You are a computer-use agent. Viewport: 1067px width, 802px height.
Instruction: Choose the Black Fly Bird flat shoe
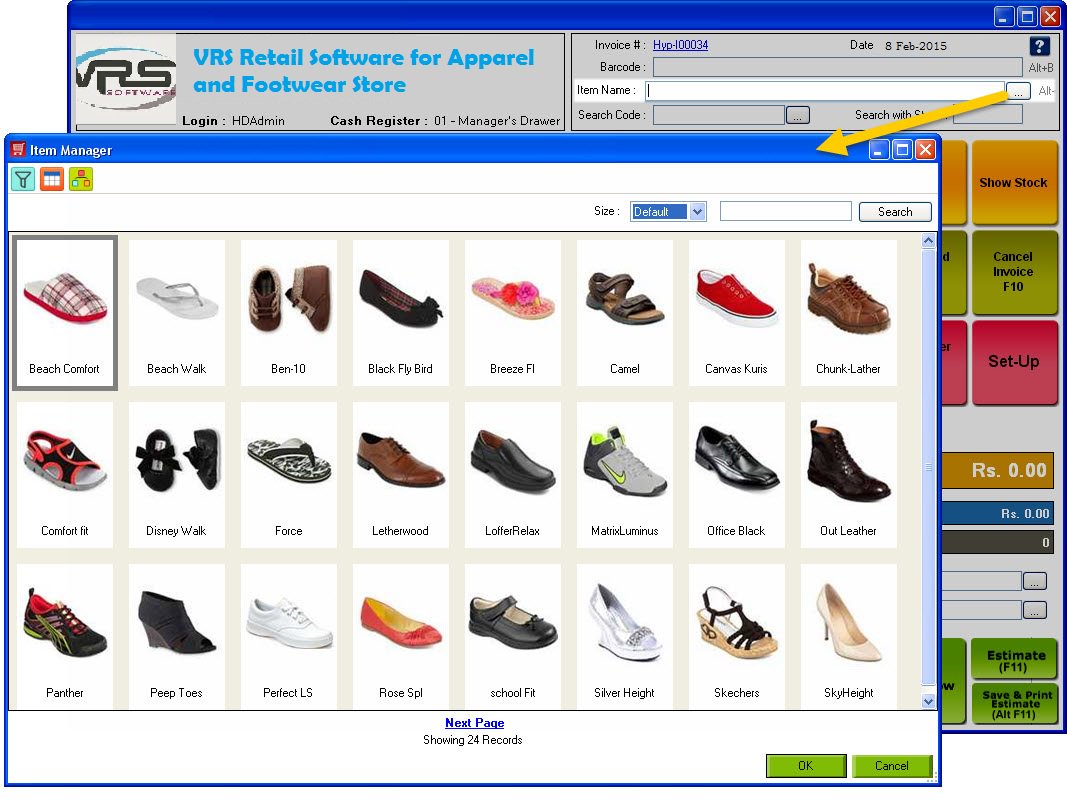tap(400, 313)
